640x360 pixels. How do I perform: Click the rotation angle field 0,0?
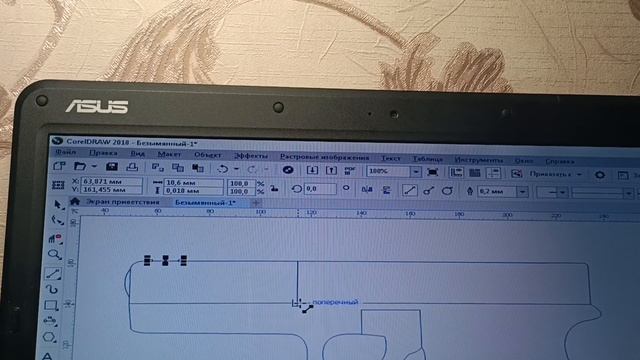pos(320,189)
